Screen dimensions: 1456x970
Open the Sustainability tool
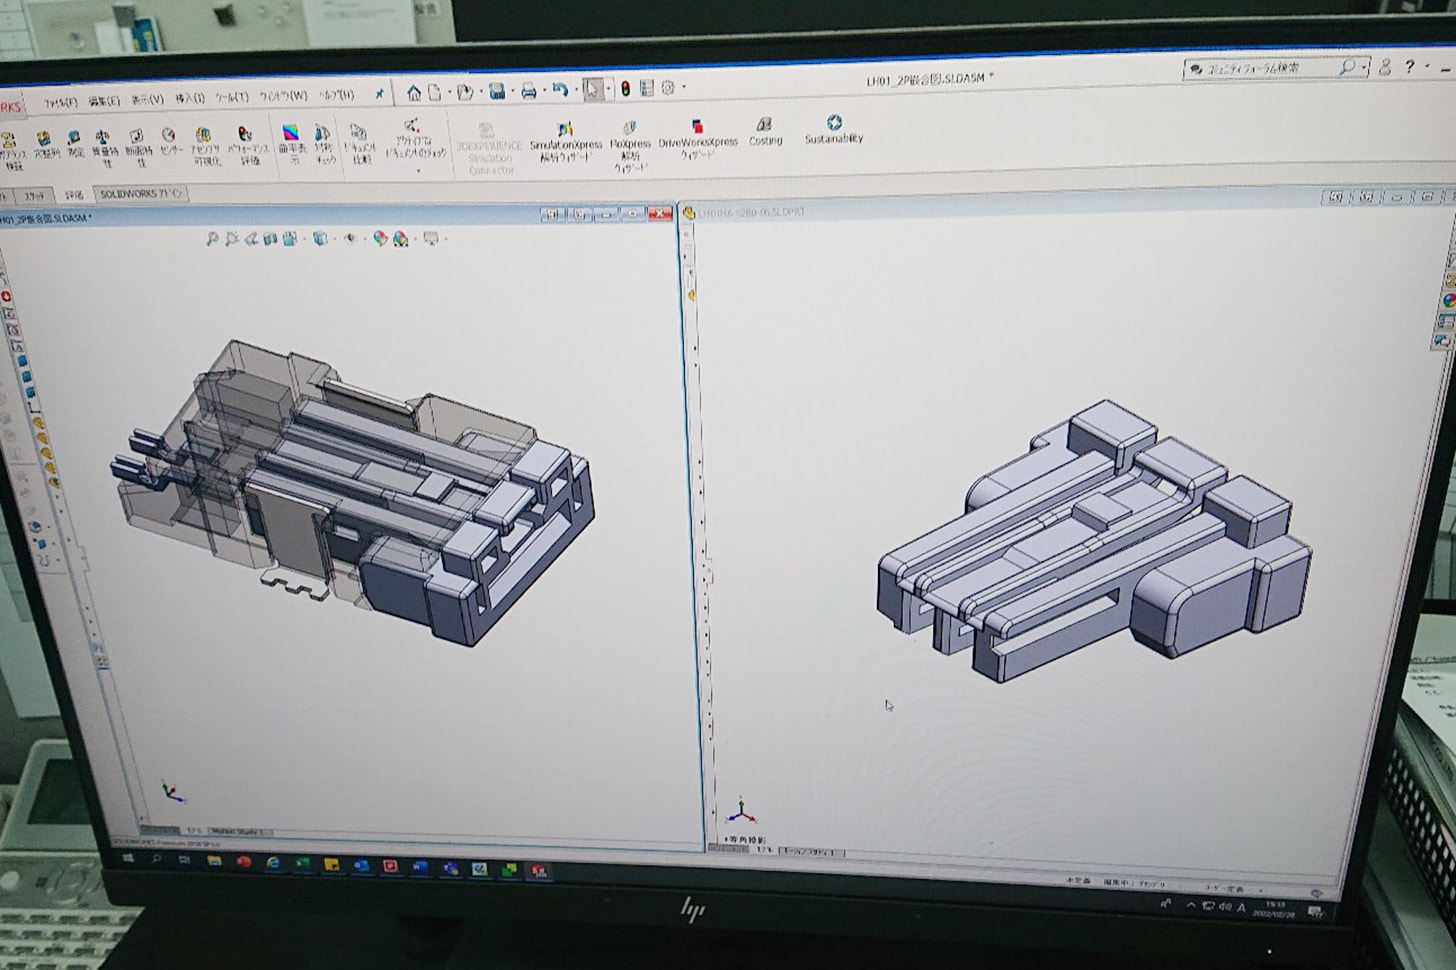[833, 129]
